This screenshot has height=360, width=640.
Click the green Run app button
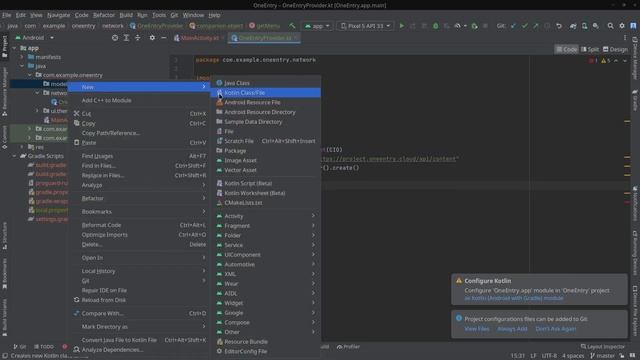coord(402,26)
